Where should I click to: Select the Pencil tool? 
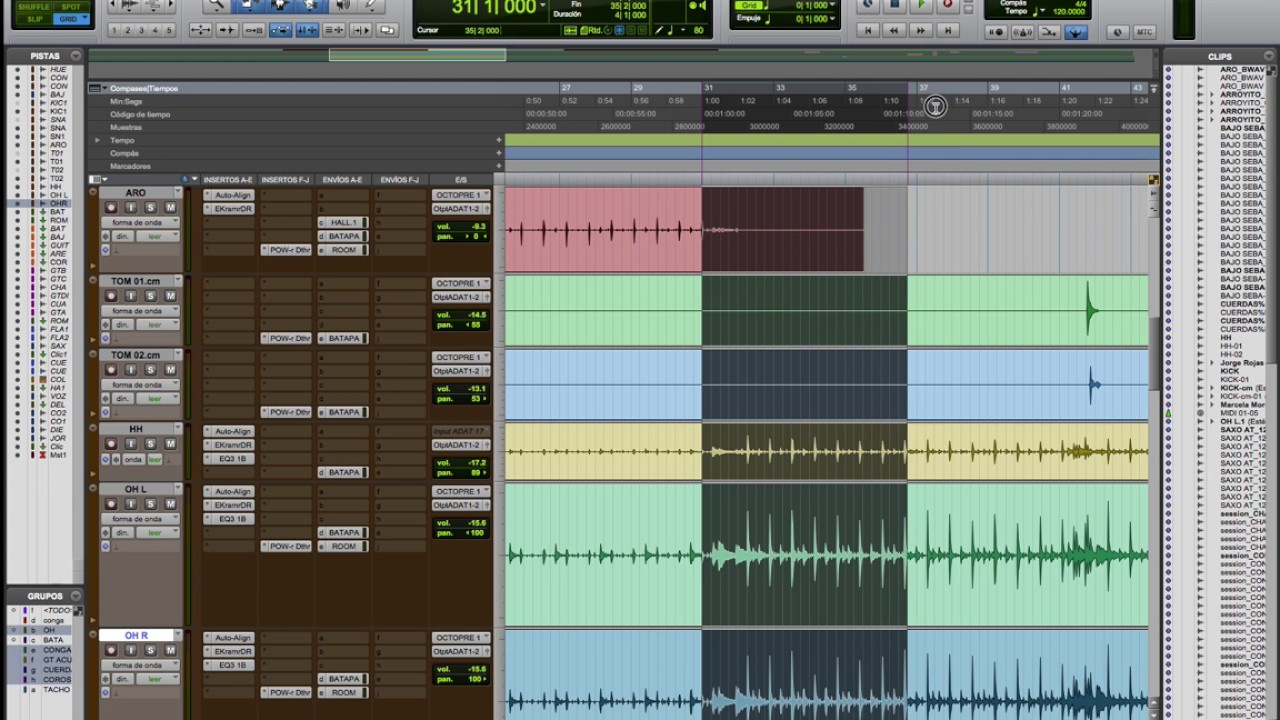click(x=372, y=6)
